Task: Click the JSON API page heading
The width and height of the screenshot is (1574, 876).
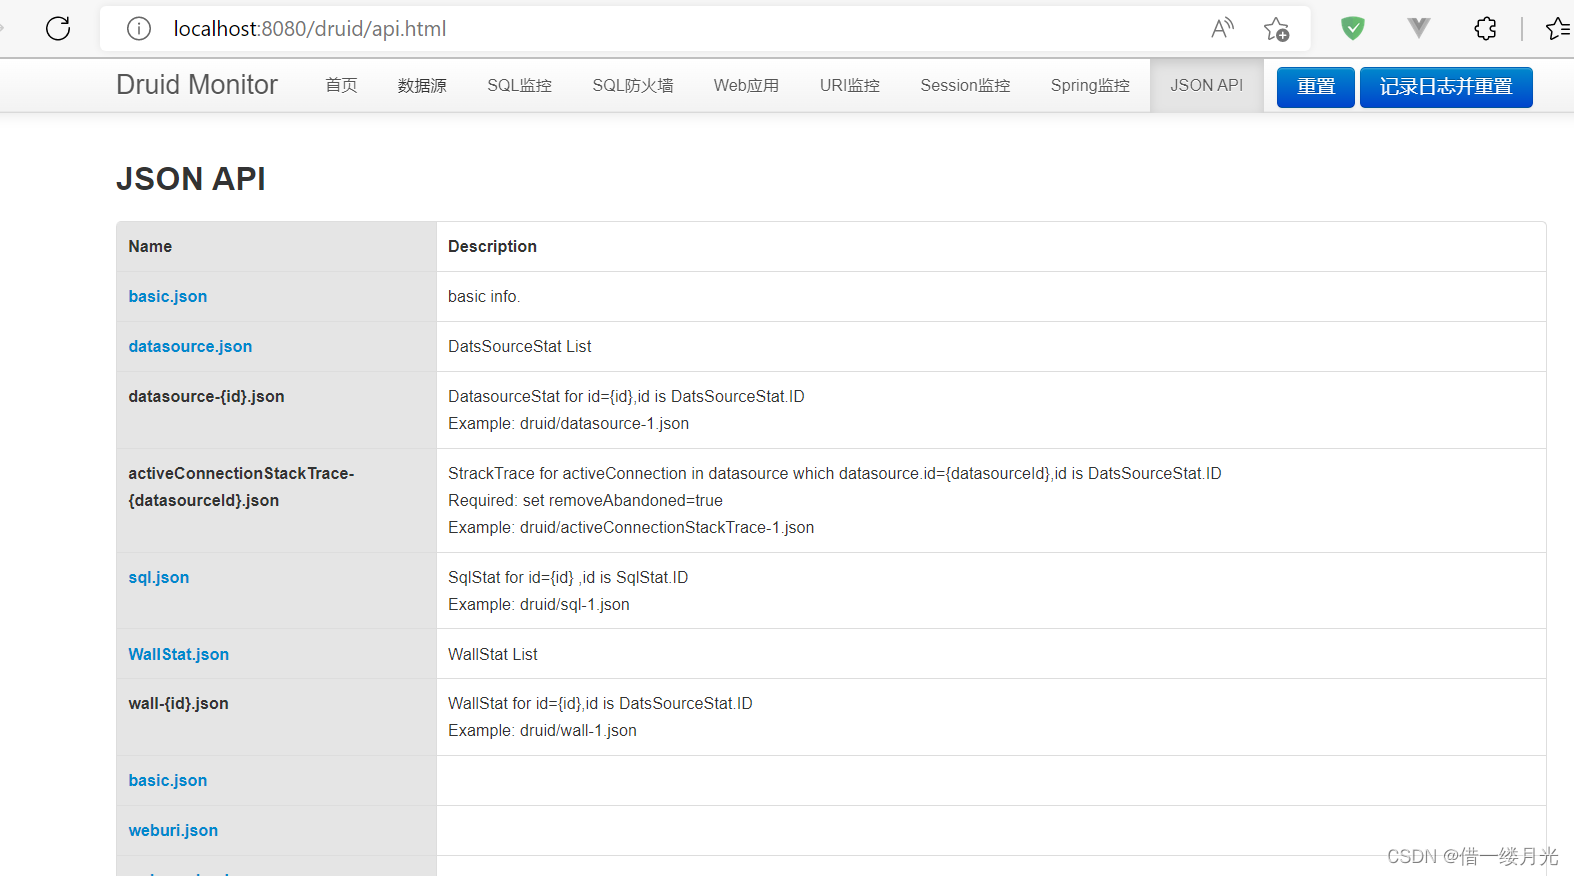Action: point(191,179)
